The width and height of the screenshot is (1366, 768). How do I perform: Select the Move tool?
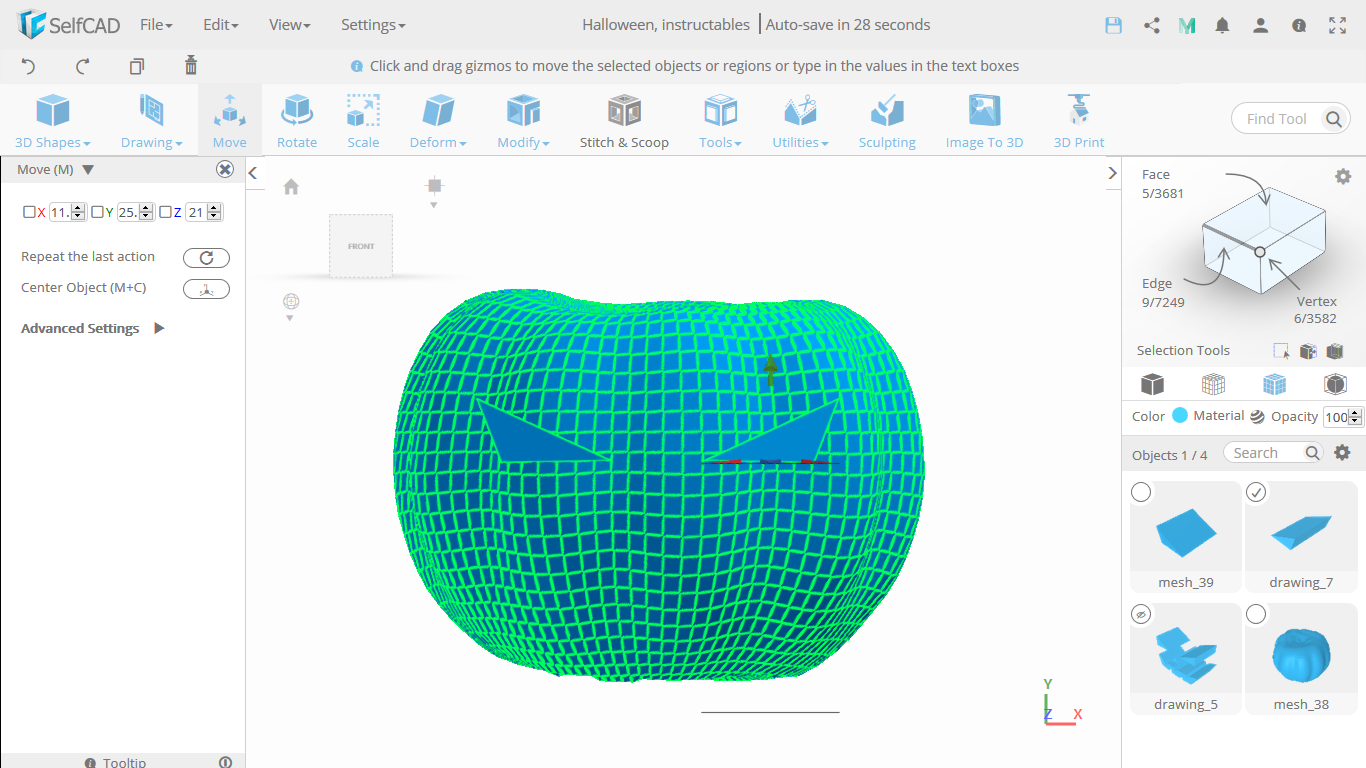[x=229, y=120]
